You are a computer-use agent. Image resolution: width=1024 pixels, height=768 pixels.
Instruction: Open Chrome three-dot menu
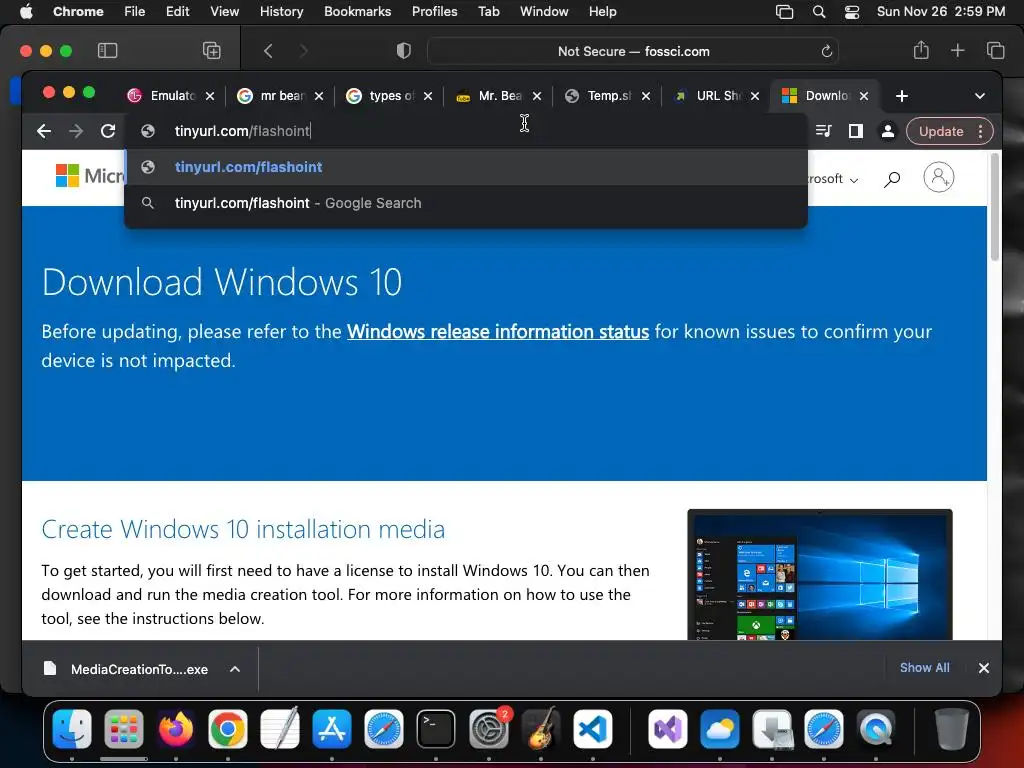click(980, 131)
